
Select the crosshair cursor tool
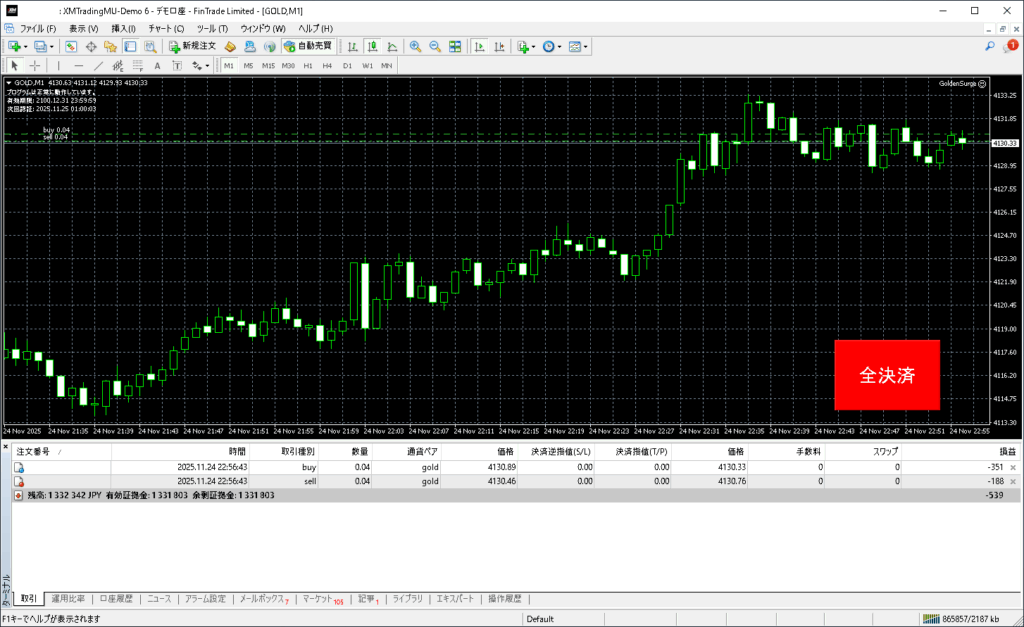34,66
